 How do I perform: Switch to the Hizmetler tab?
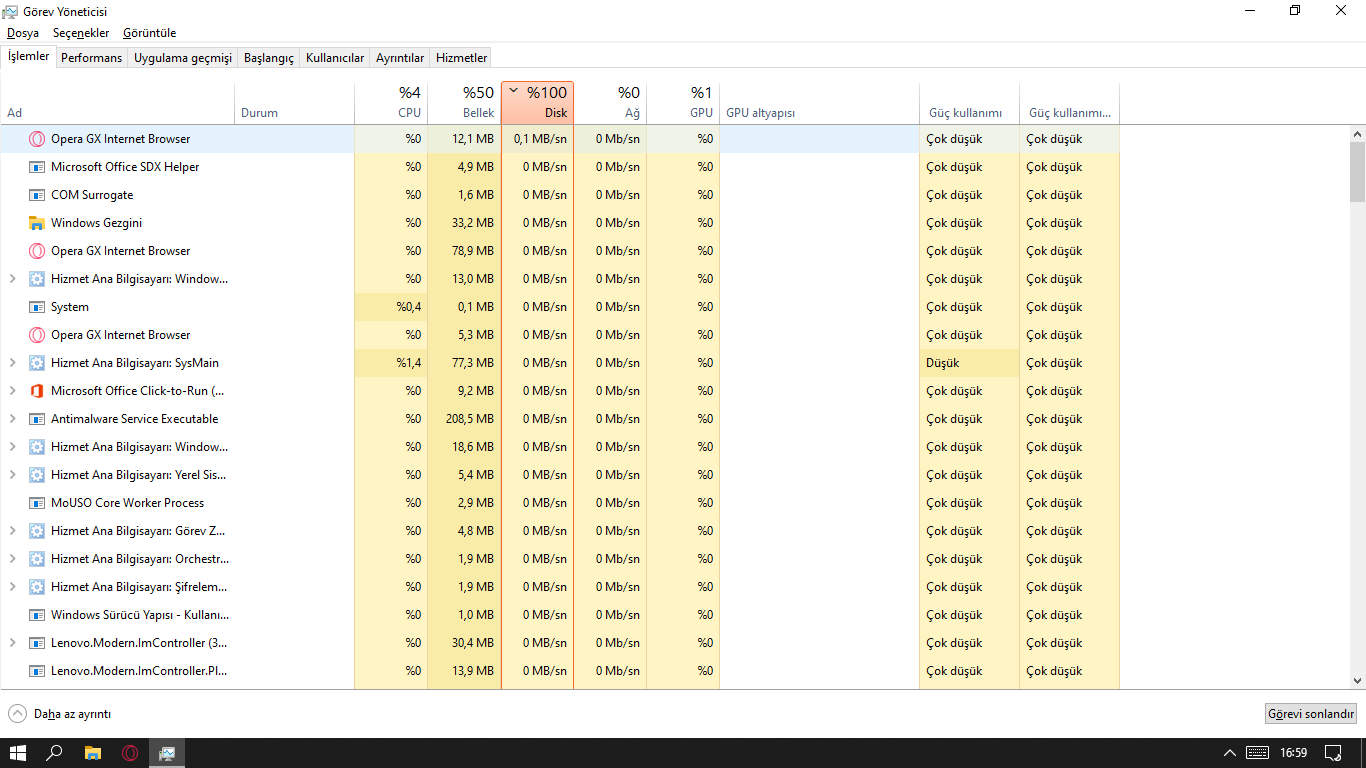[x=462, y=58]
